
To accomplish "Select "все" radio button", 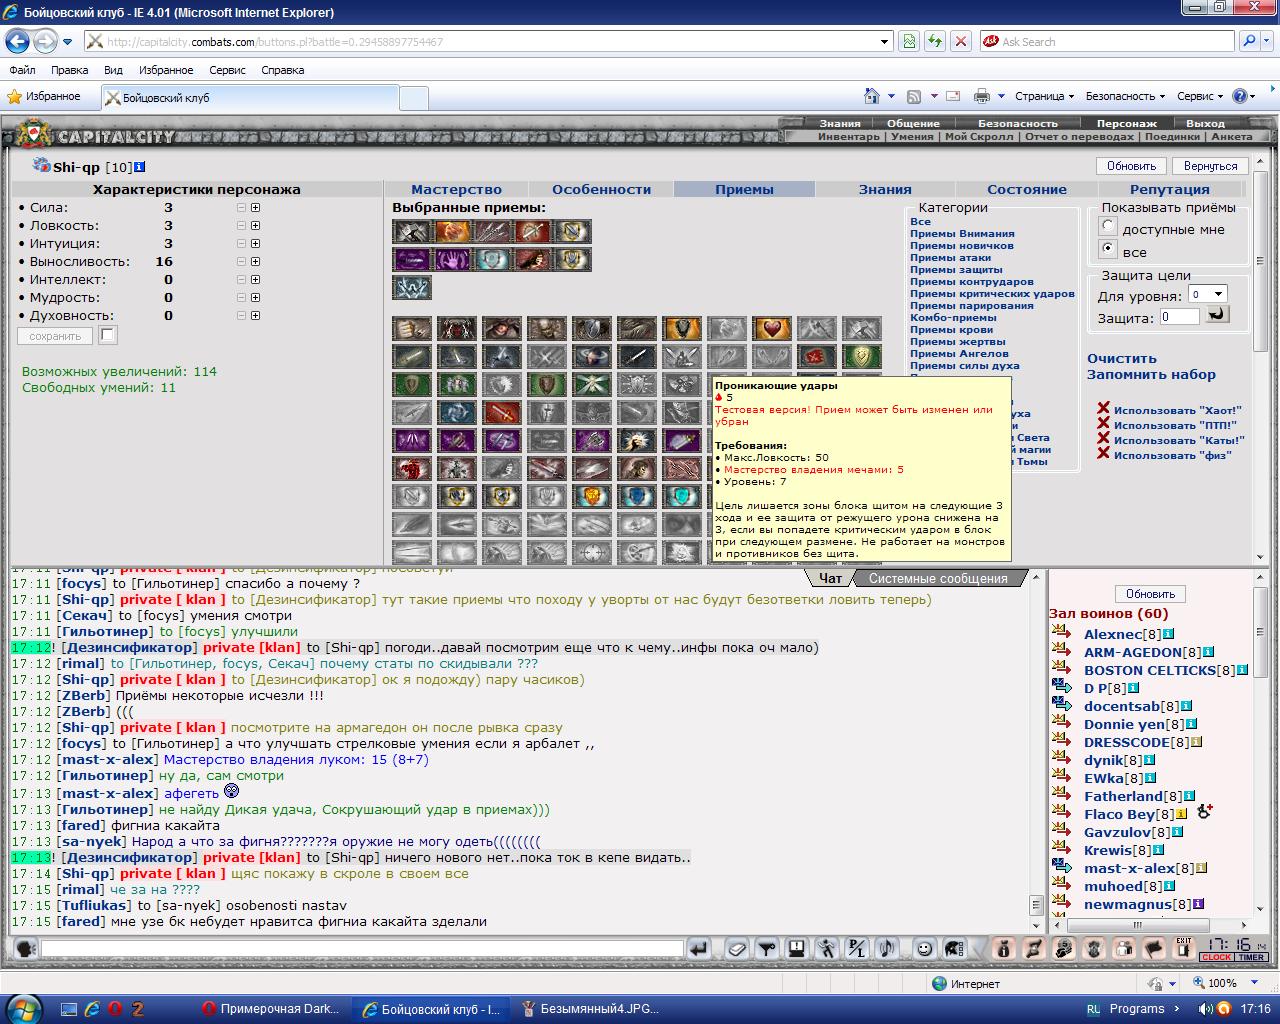I will point(1107,249).
